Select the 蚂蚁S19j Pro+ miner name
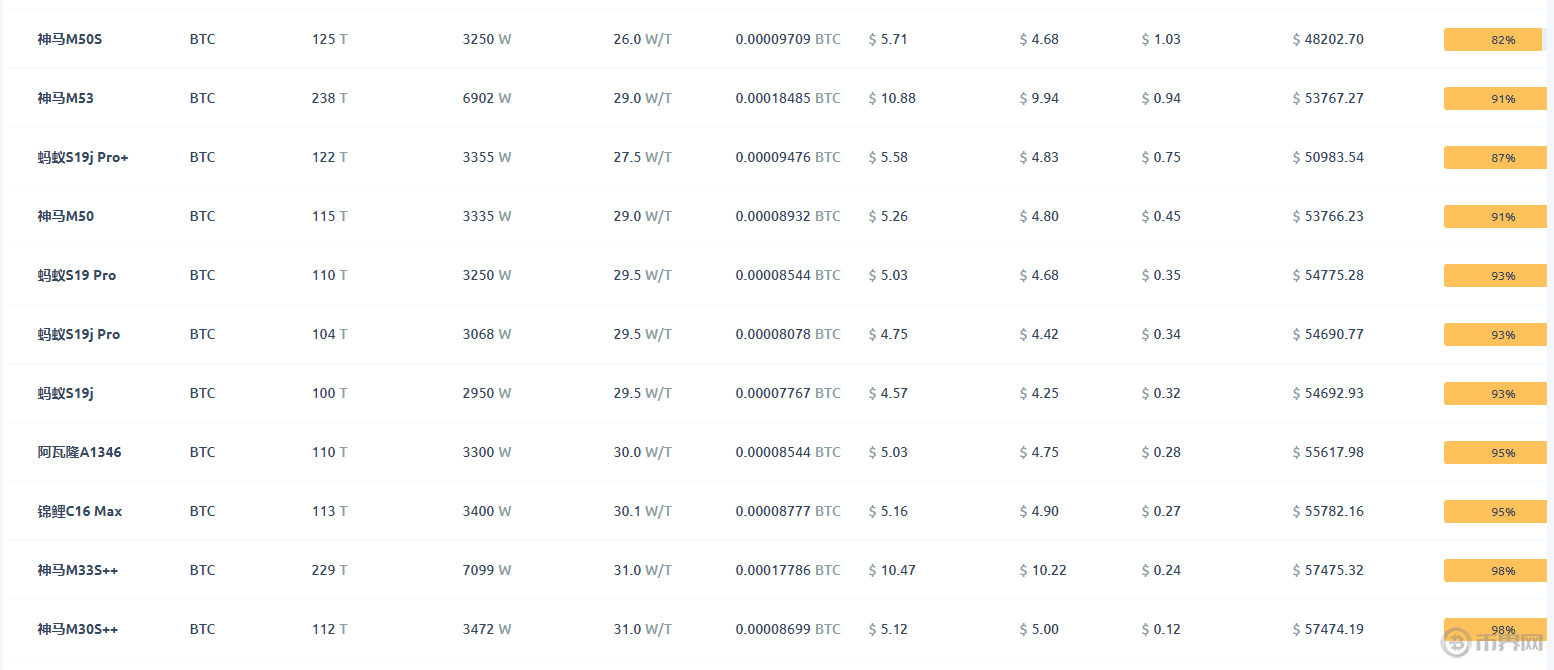 [x=83, y=157]
